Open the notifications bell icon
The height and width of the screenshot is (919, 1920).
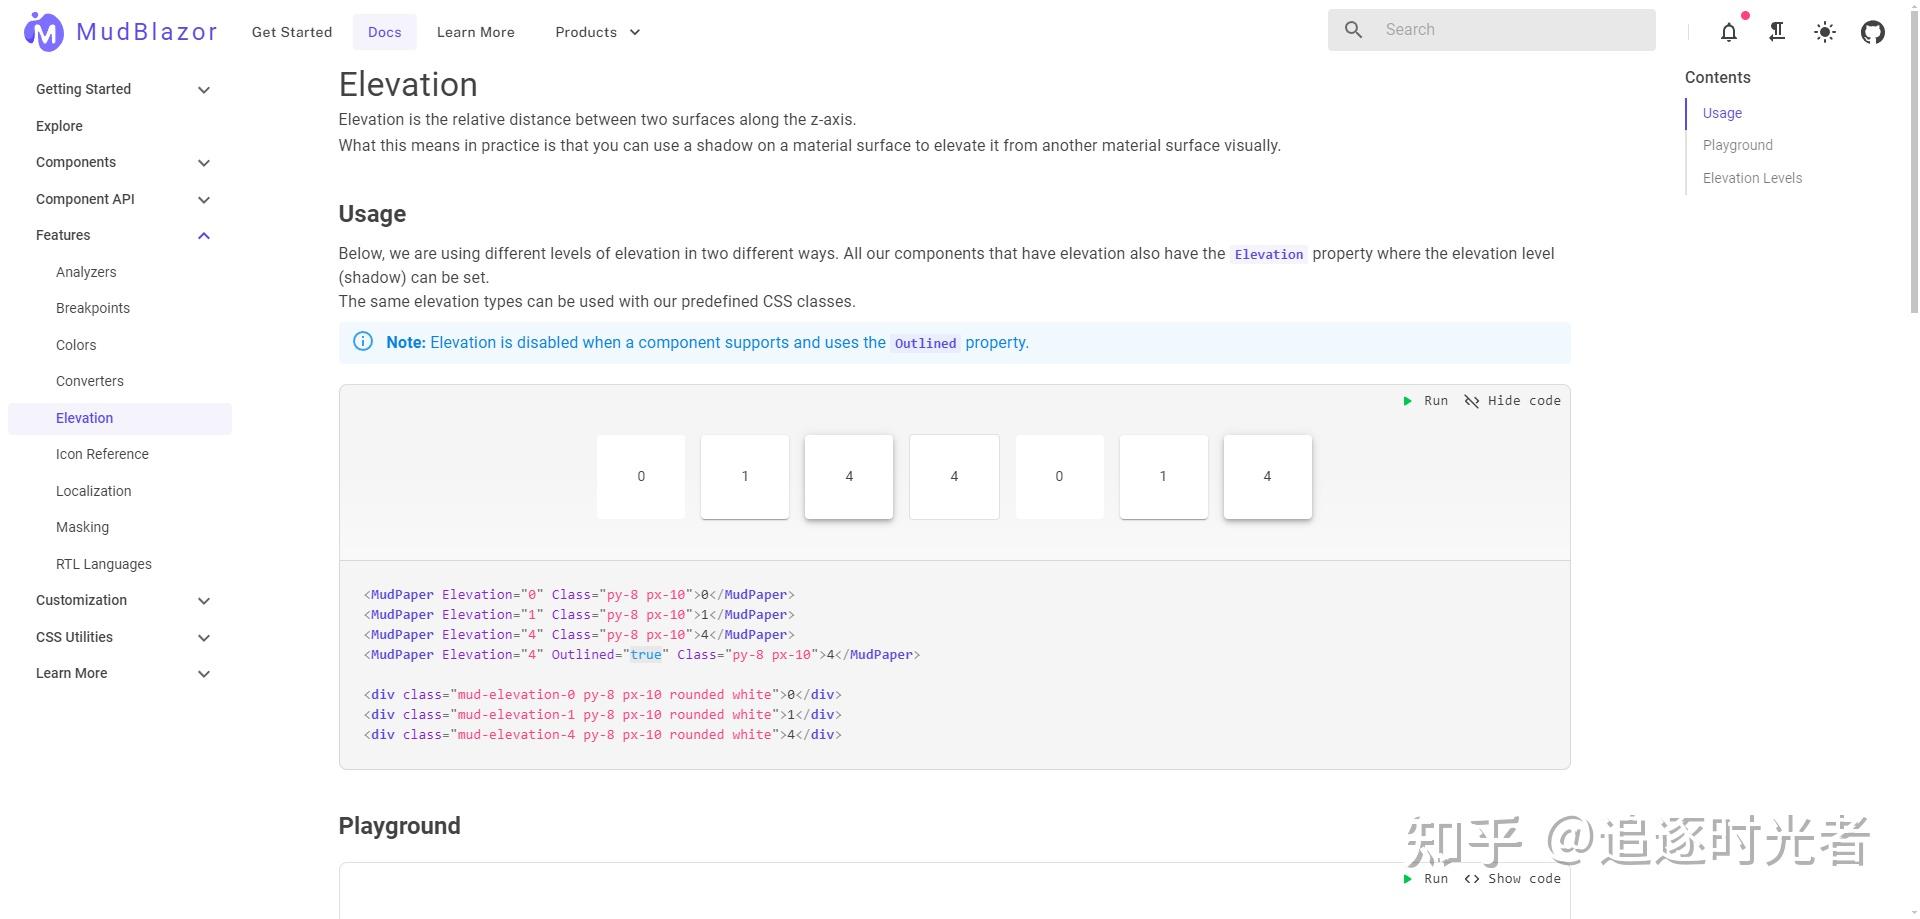pyautogui.click(x=1729, y=32)
